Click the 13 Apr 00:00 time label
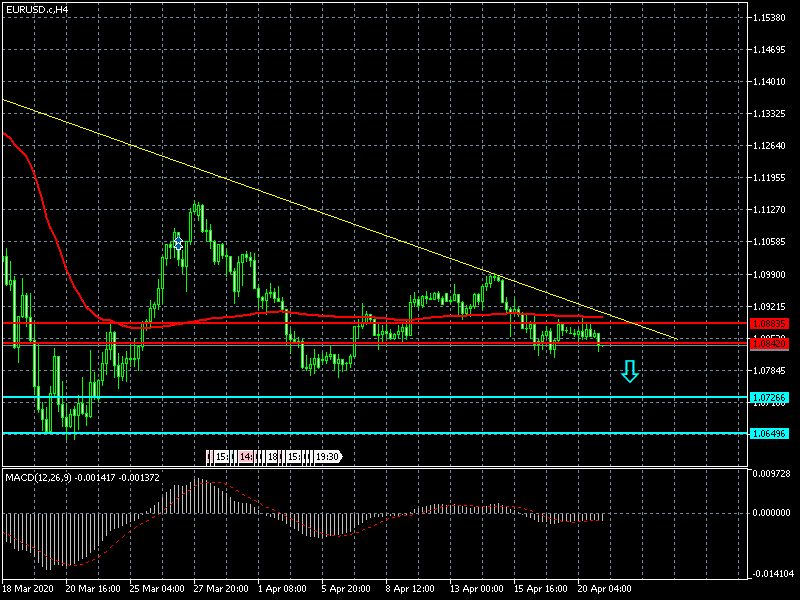The image size is (800, 600). 475,589
